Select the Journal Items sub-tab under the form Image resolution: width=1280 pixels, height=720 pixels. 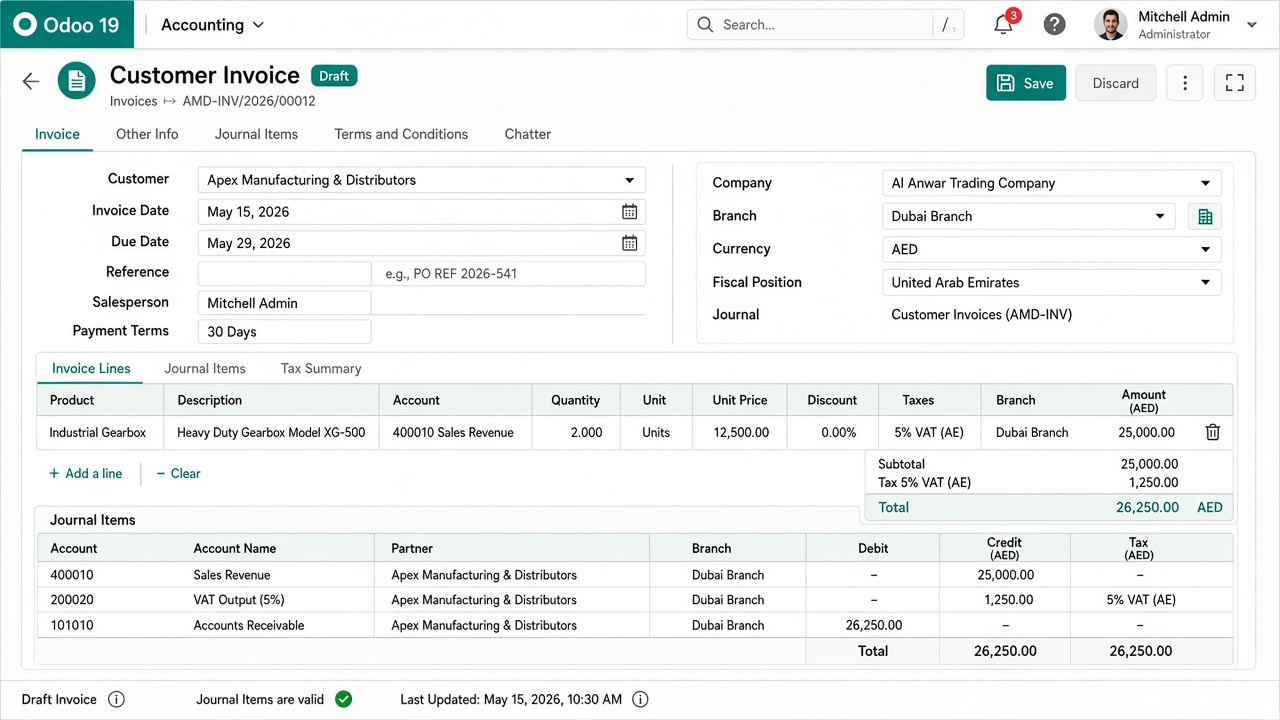(x=205, y=368)
